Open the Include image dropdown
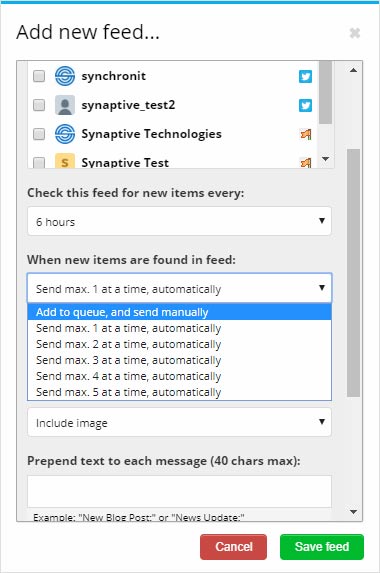This screenshot has height=573, width=380. [179, 422]
